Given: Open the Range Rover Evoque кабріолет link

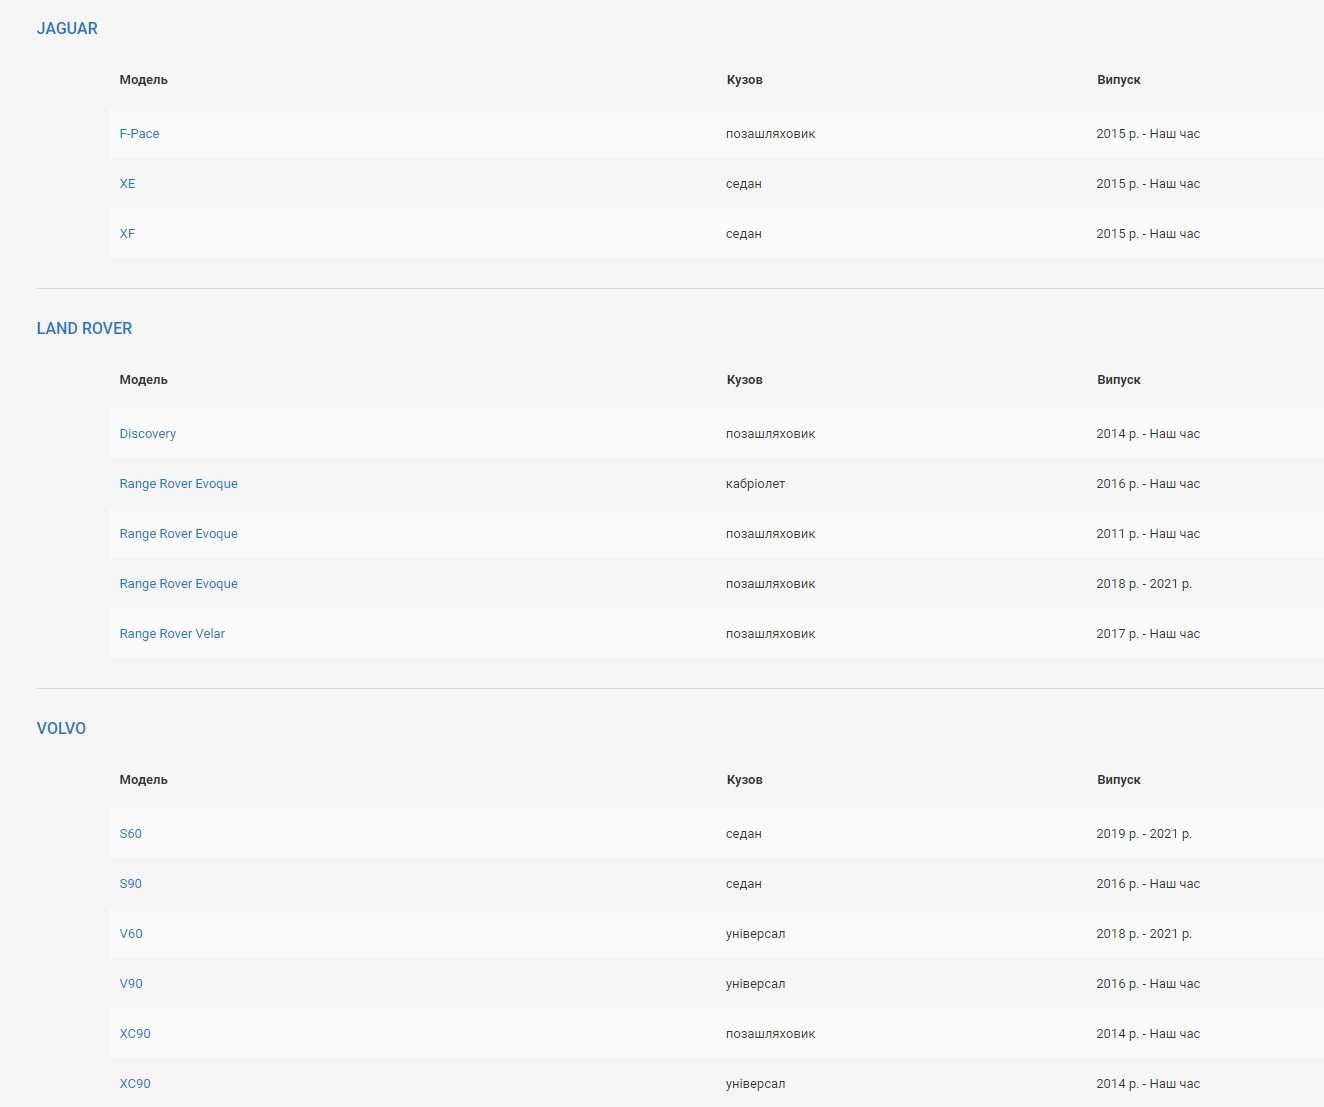Looking at the screenshot, I should 178,483.
